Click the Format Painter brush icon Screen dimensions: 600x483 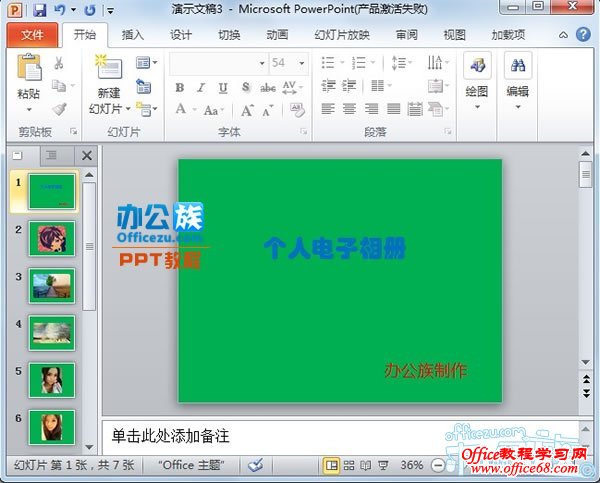tap(59, 109)
